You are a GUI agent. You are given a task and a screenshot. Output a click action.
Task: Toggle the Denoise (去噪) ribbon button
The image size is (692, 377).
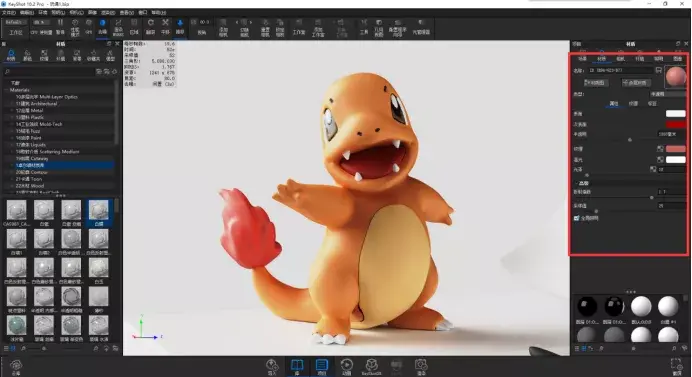[102, 26]
